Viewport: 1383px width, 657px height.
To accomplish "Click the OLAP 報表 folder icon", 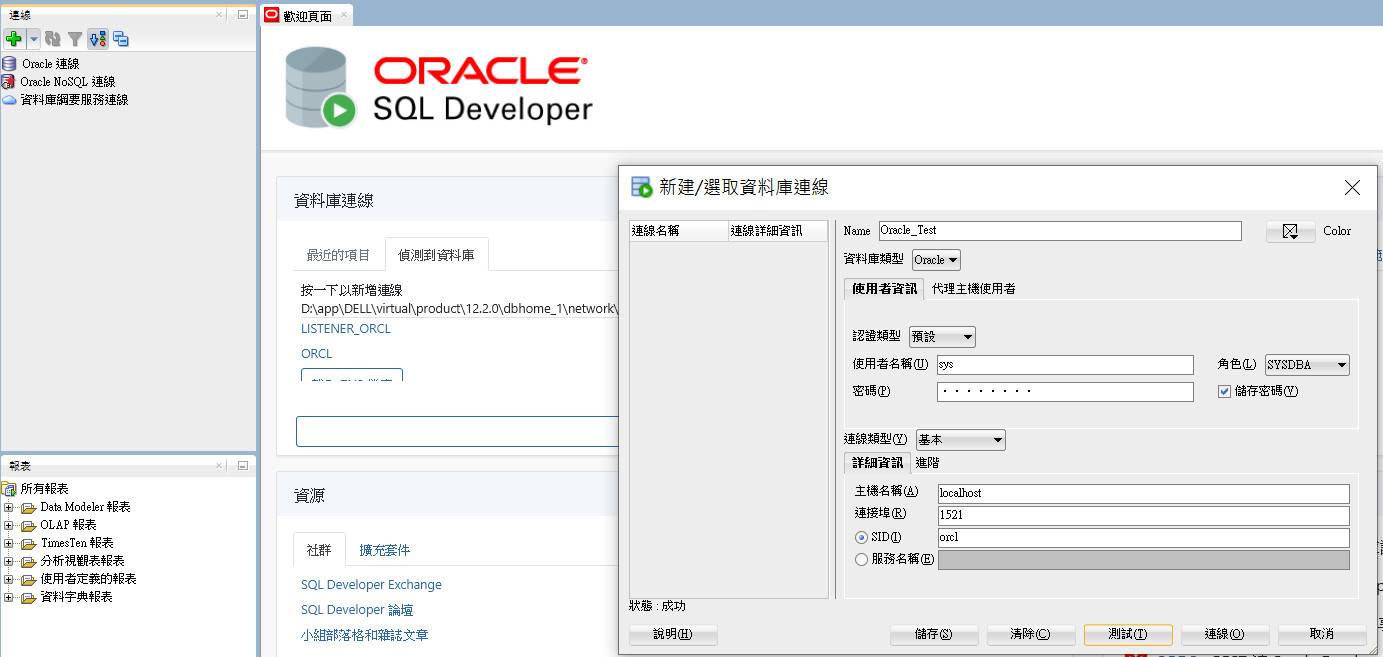I will (x=28, y=525).
